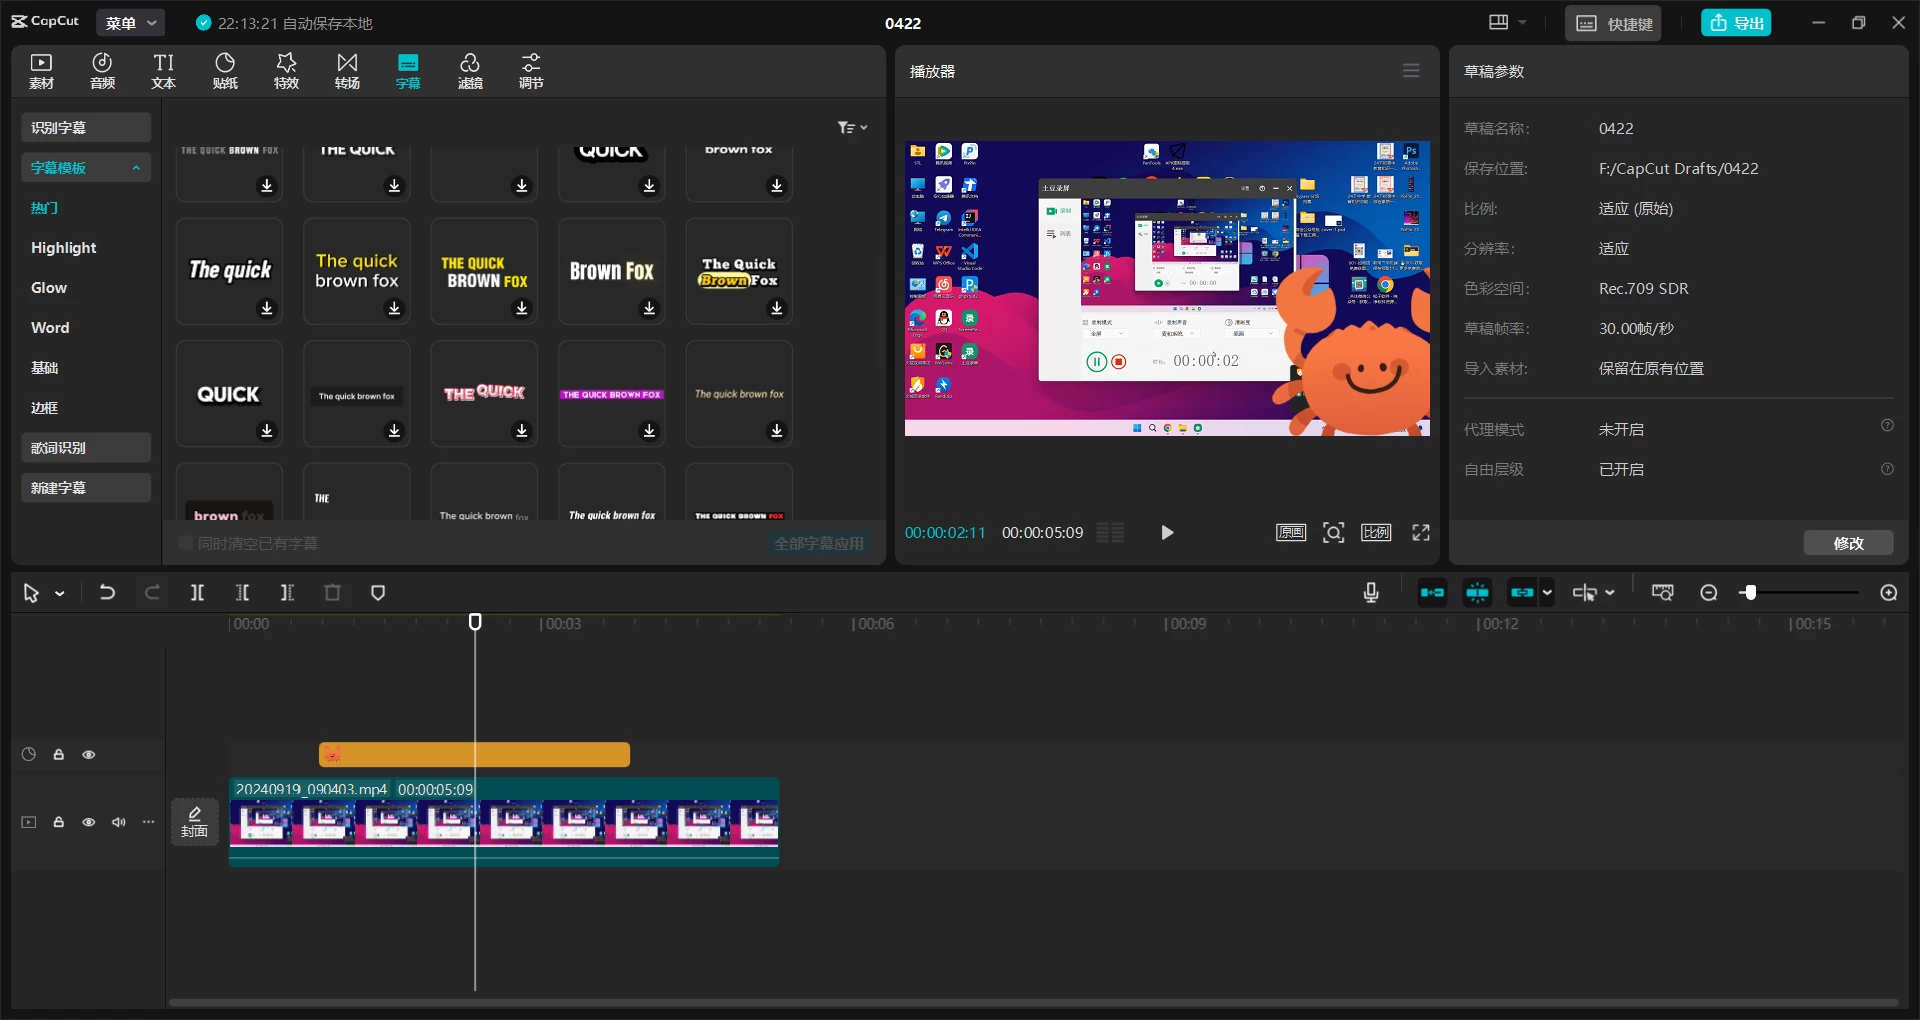The image size is (1920, 1020).
Task: Click the 快捷键 shortcuts button
Action: click(1613, 23)
